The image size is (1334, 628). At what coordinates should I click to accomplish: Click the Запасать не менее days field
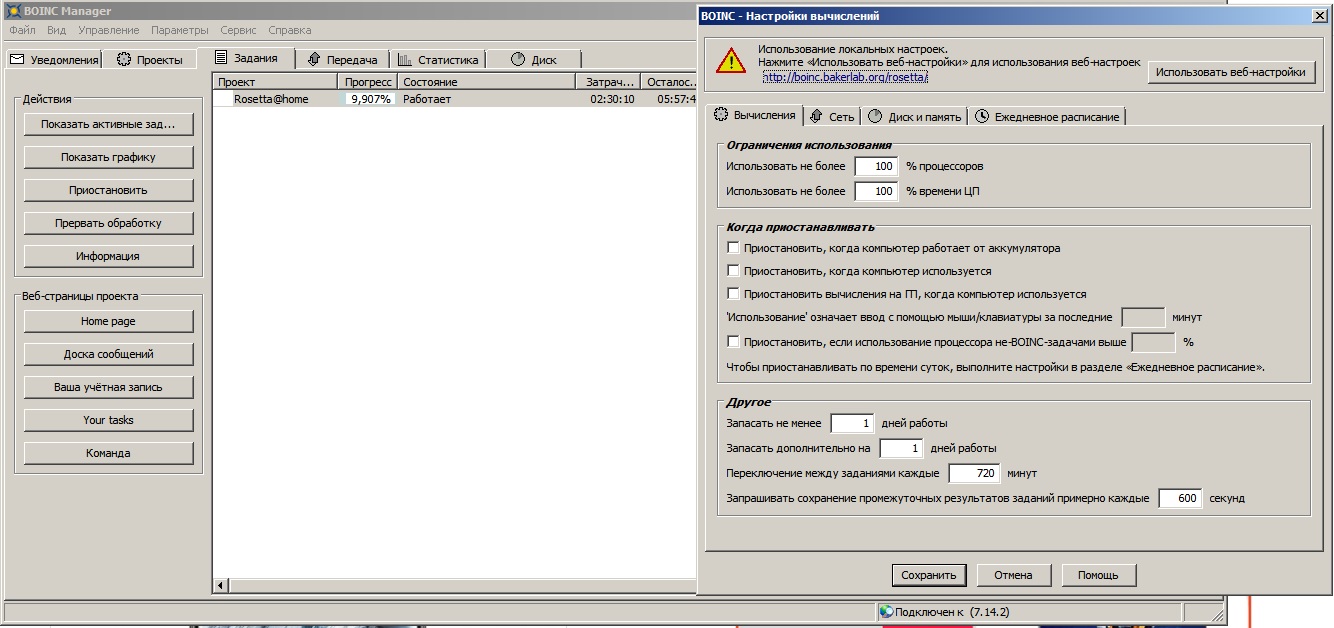click(x=852, y=423)
